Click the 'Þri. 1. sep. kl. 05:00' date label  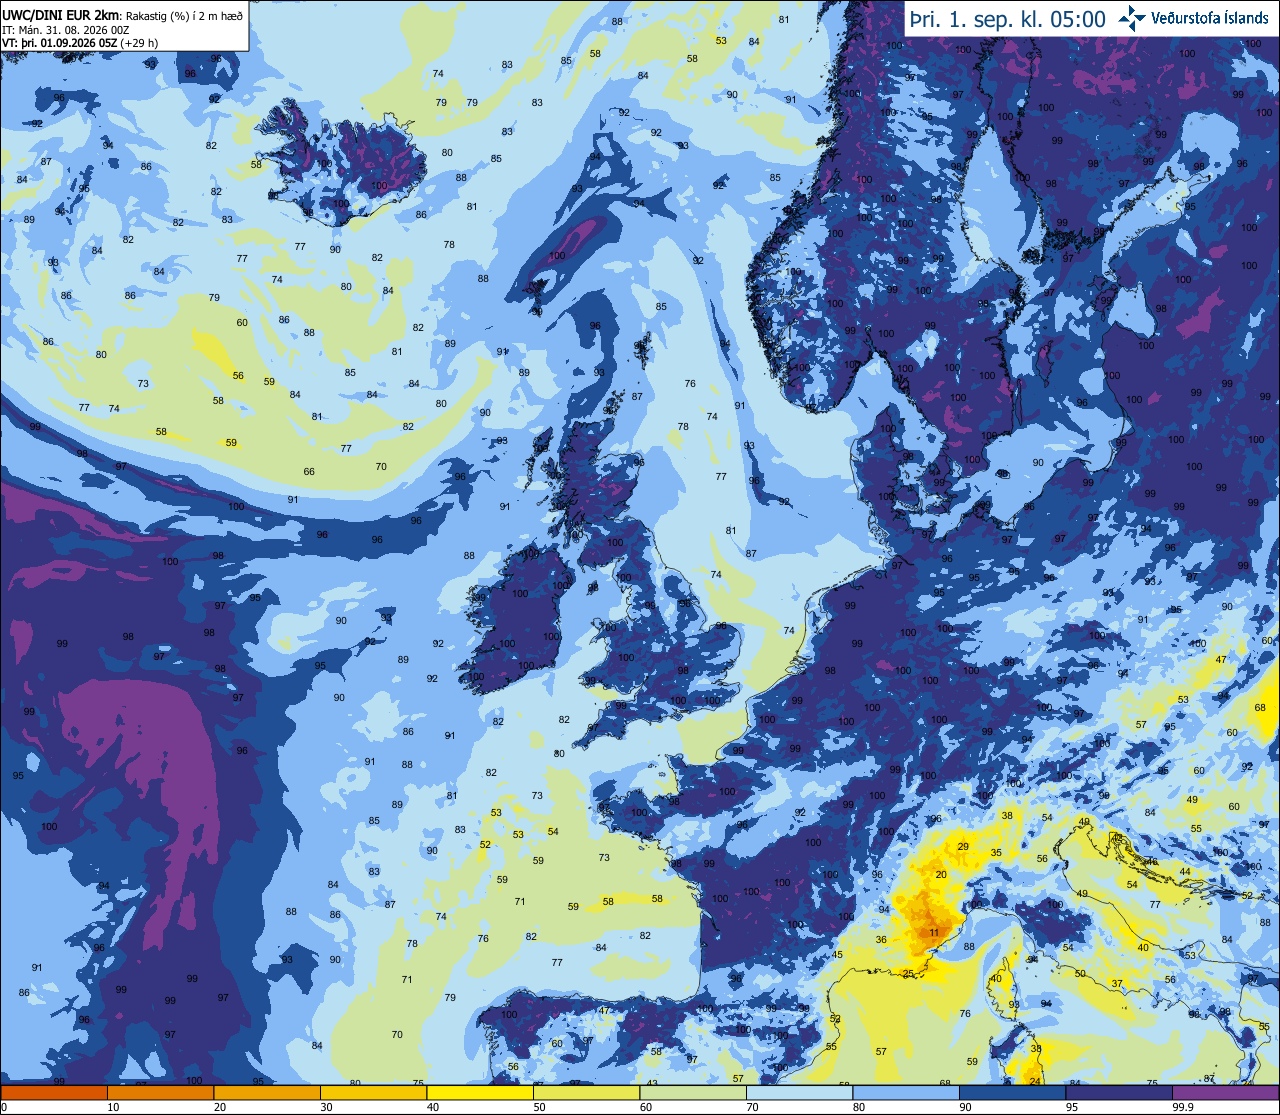[x=1008, y=19]
